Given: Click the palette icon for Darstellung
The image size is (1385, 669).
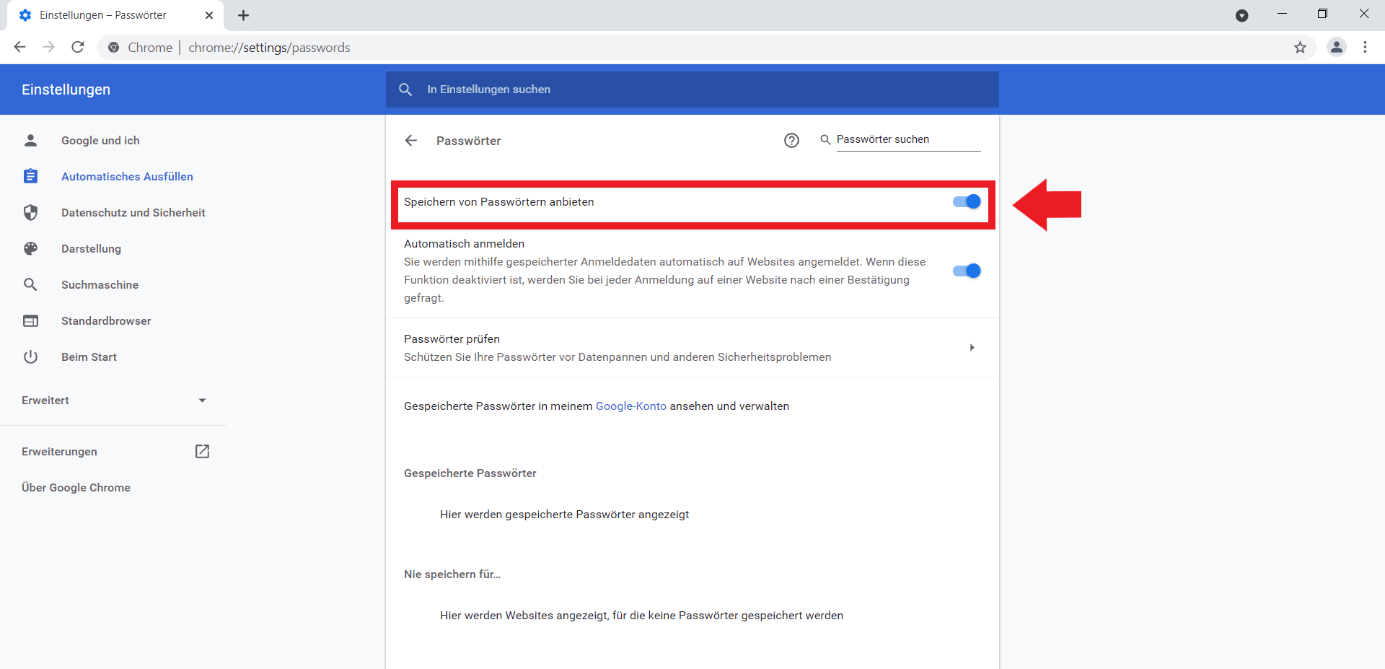Looking at the screenshot, I should pos(31,249).
